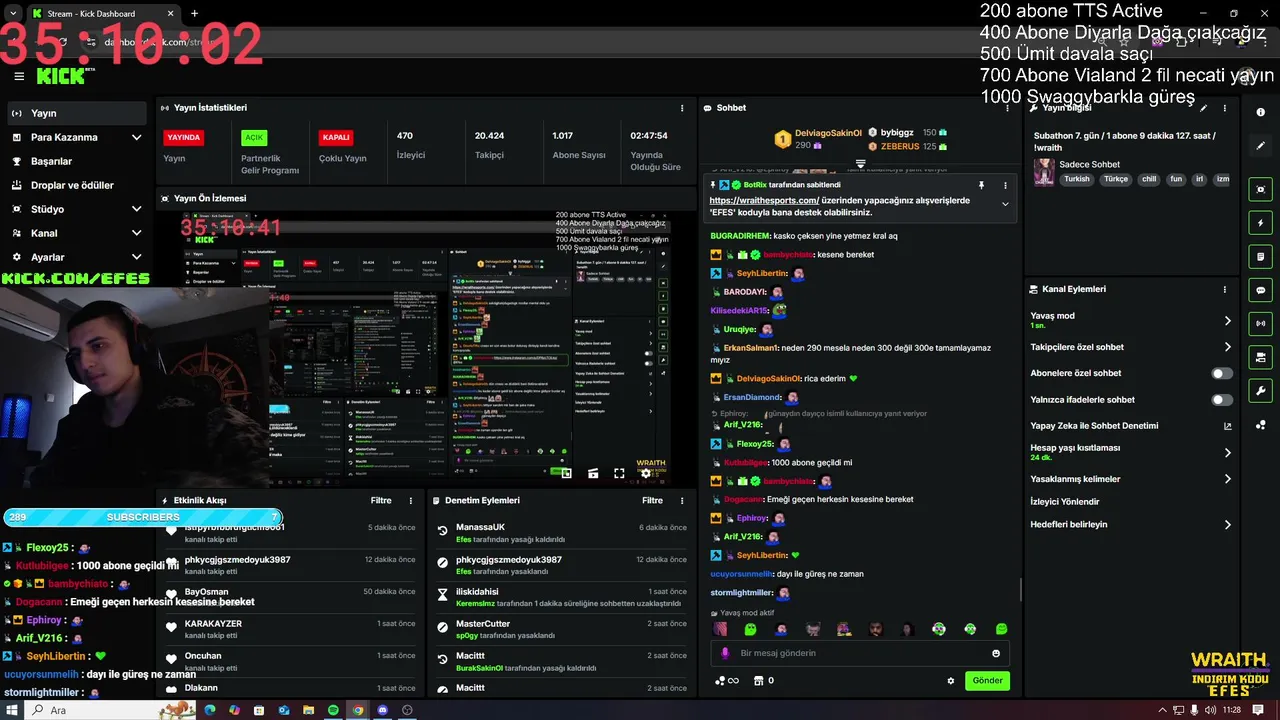Open Discord from the taskbar
The width and height of the screenshot is (1280, 720).
pos(382,710)
